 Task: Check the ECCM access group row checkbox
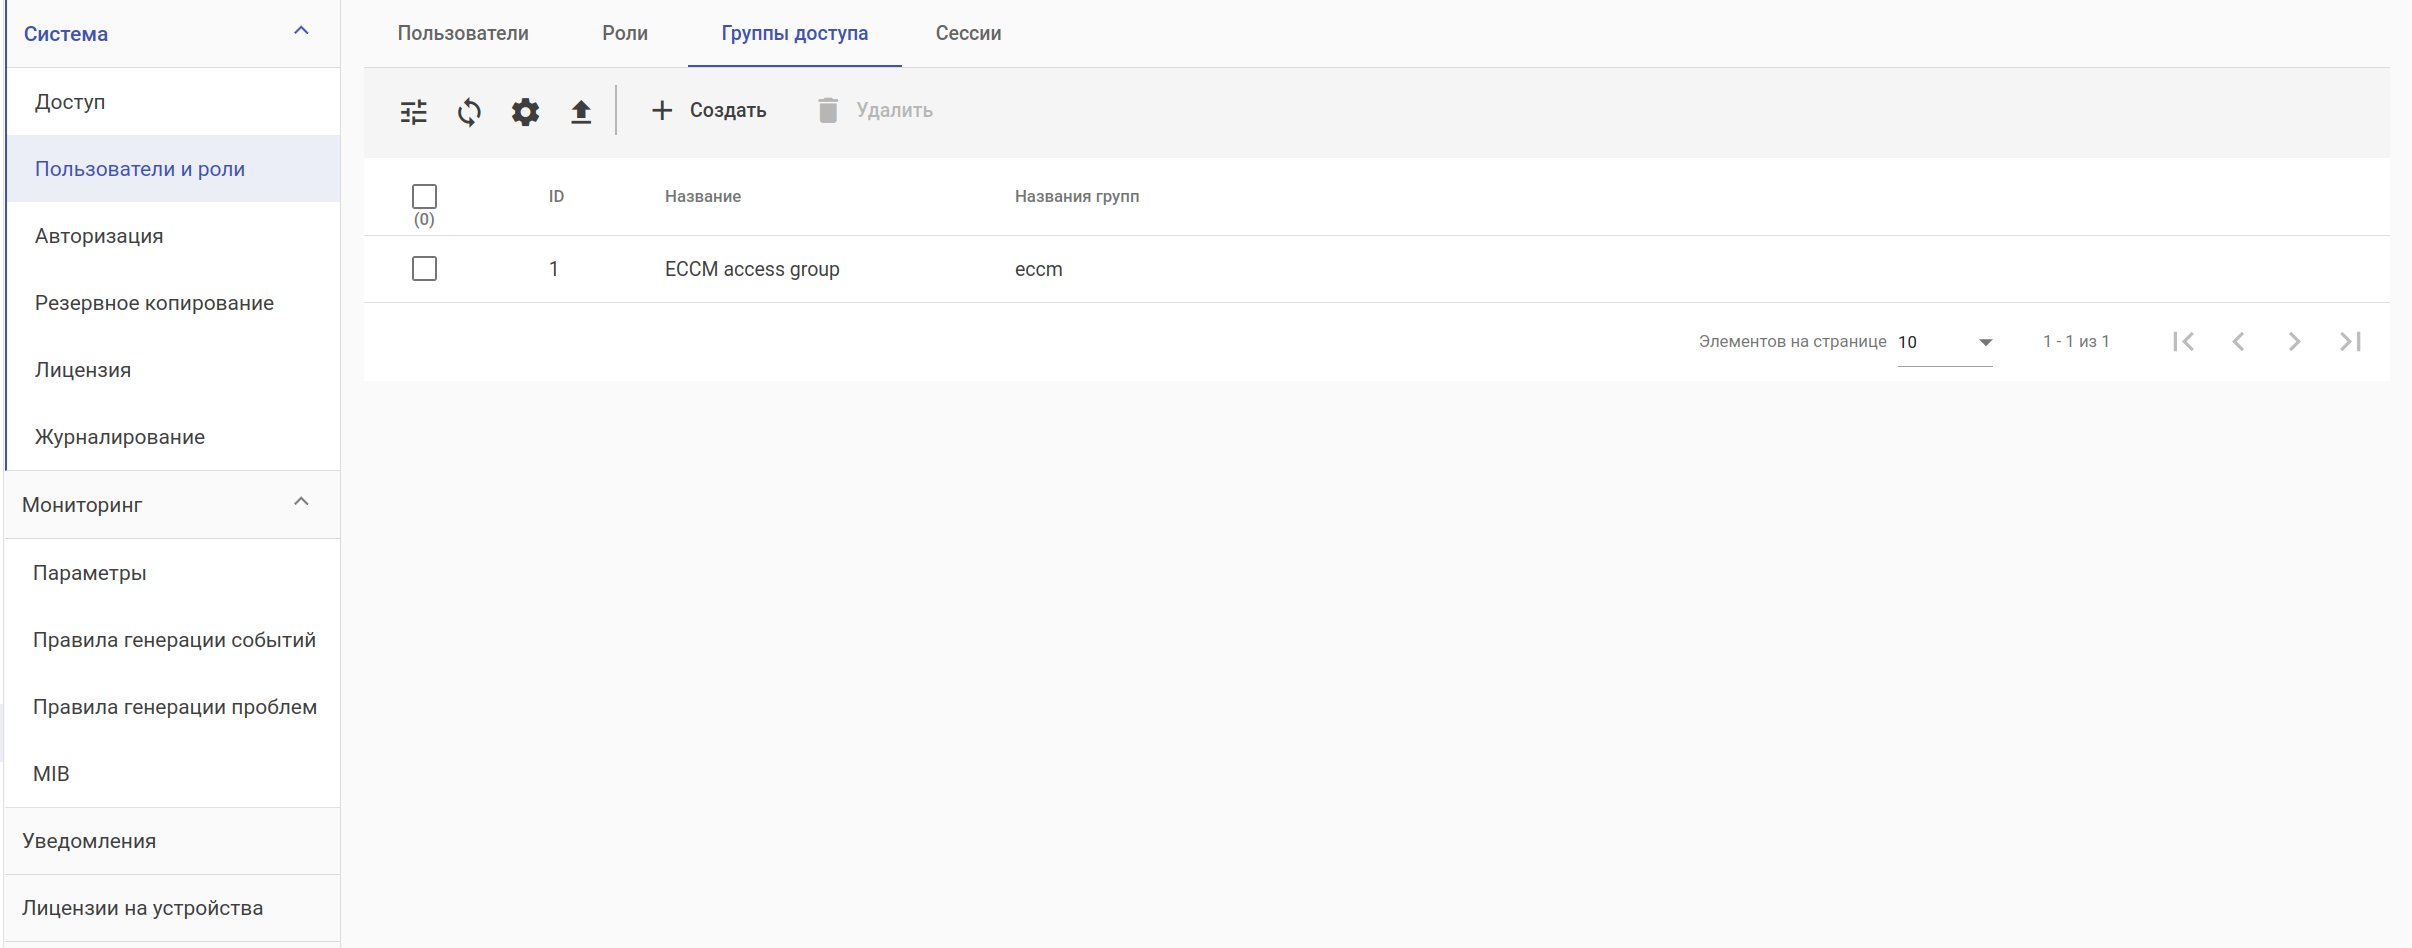click(x=424, y=269)
